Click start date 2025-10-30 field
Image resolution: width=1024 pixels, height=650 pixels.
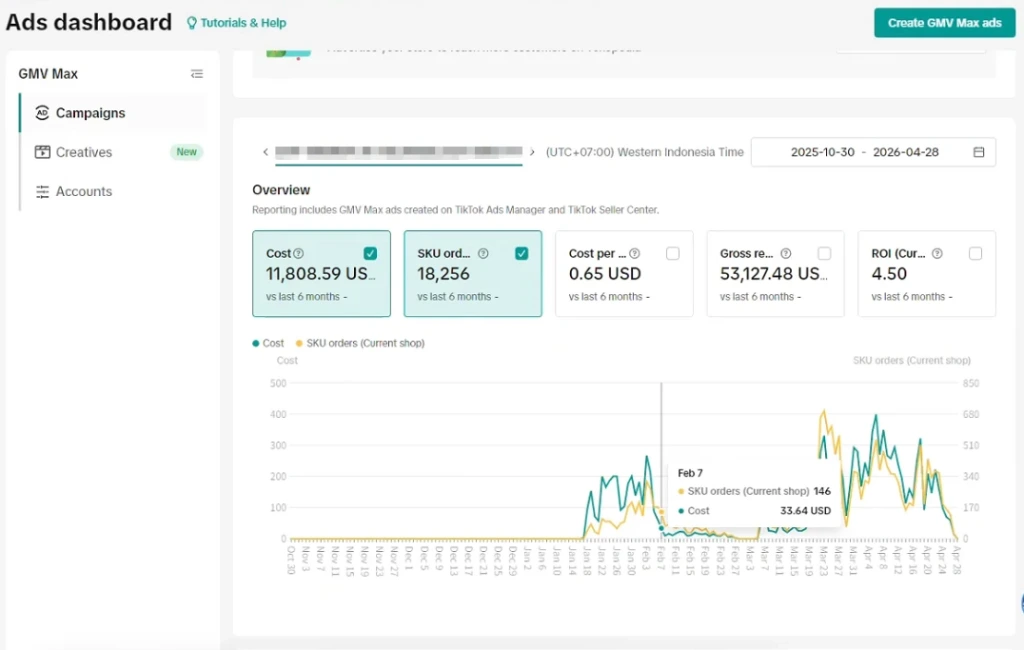point(822,152)
